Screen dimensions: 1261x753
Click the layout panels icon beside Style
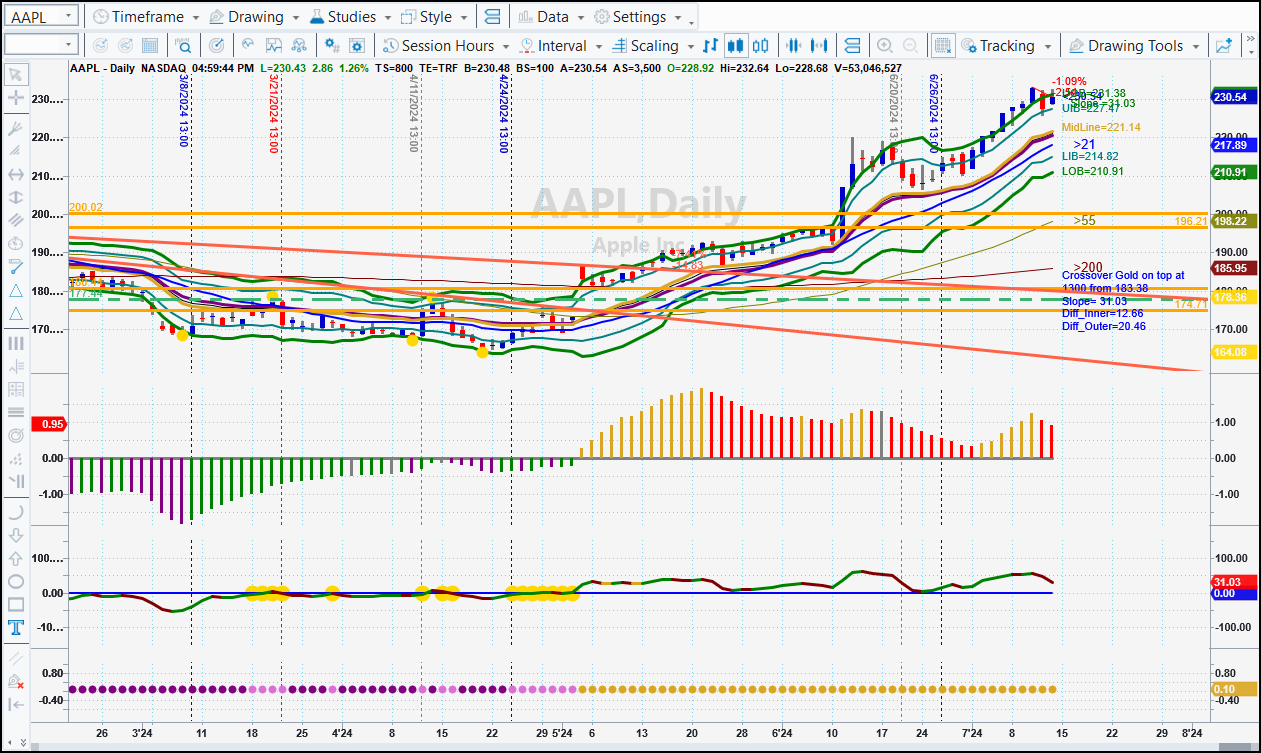point(492,17)
